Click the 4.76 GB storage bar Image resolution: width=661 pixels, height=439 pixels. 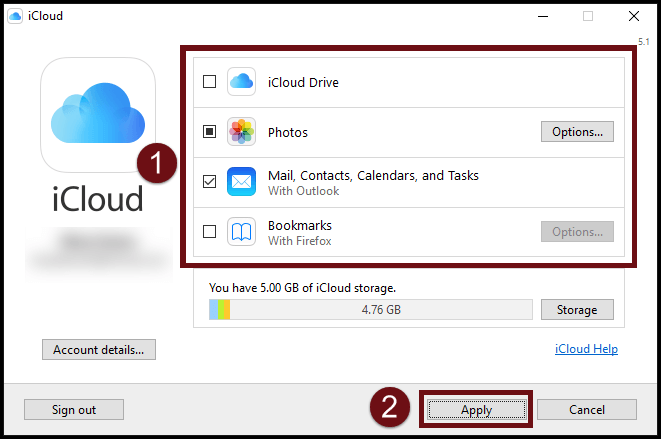point(371,310)
